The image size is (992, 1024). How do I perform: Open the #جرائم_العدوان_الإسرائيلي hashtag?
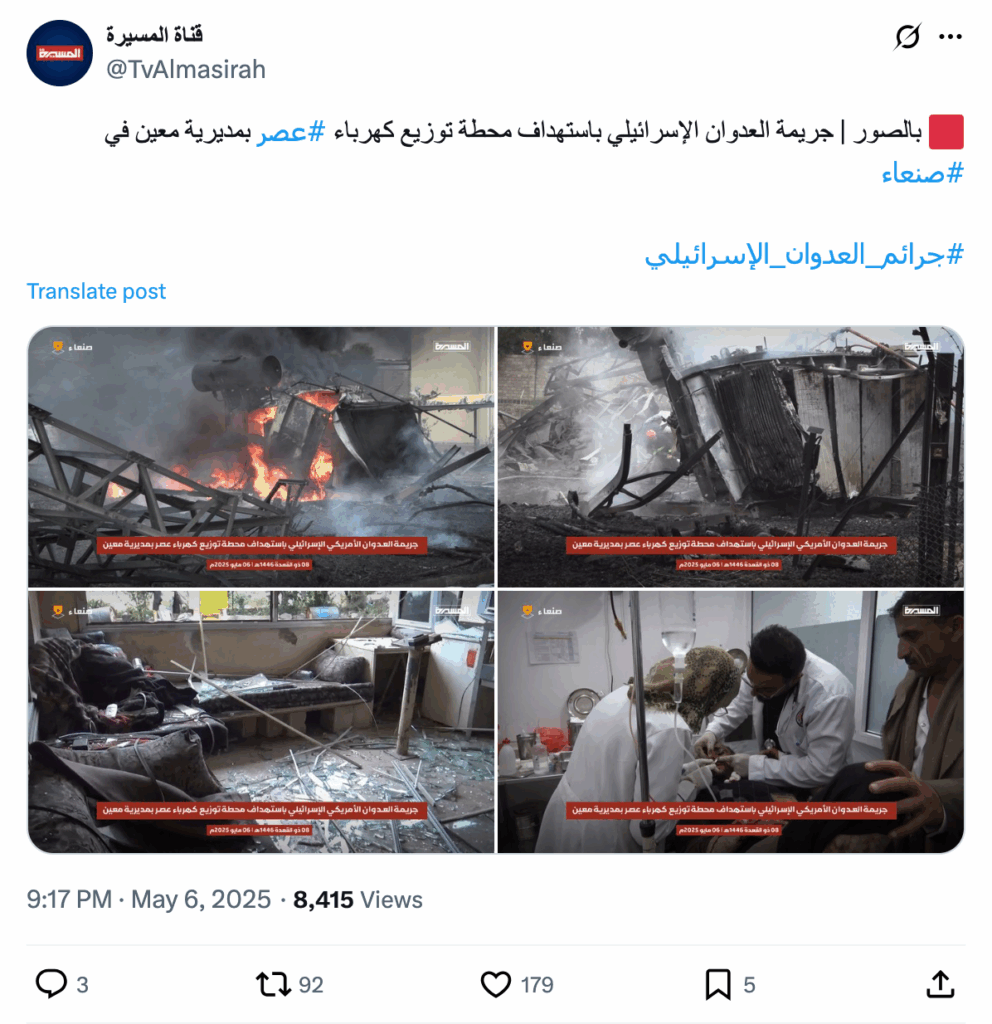coord(804,255)
